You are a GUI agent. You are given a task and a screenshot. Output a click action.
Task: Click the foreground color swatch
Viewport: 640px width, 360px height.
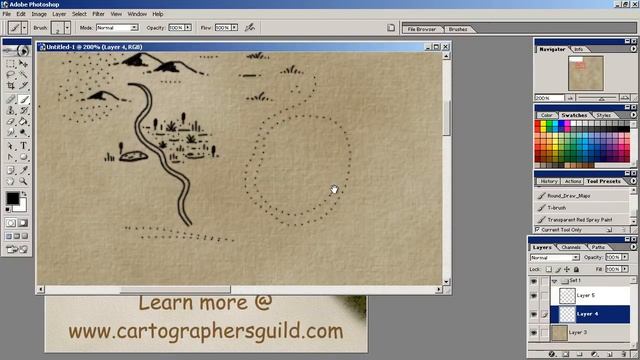coord(12,198)
